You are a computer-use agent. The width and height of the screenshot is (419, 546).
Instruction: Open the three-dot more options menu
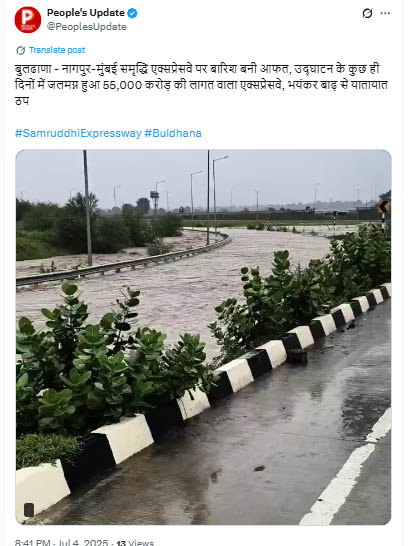[385, 13]
